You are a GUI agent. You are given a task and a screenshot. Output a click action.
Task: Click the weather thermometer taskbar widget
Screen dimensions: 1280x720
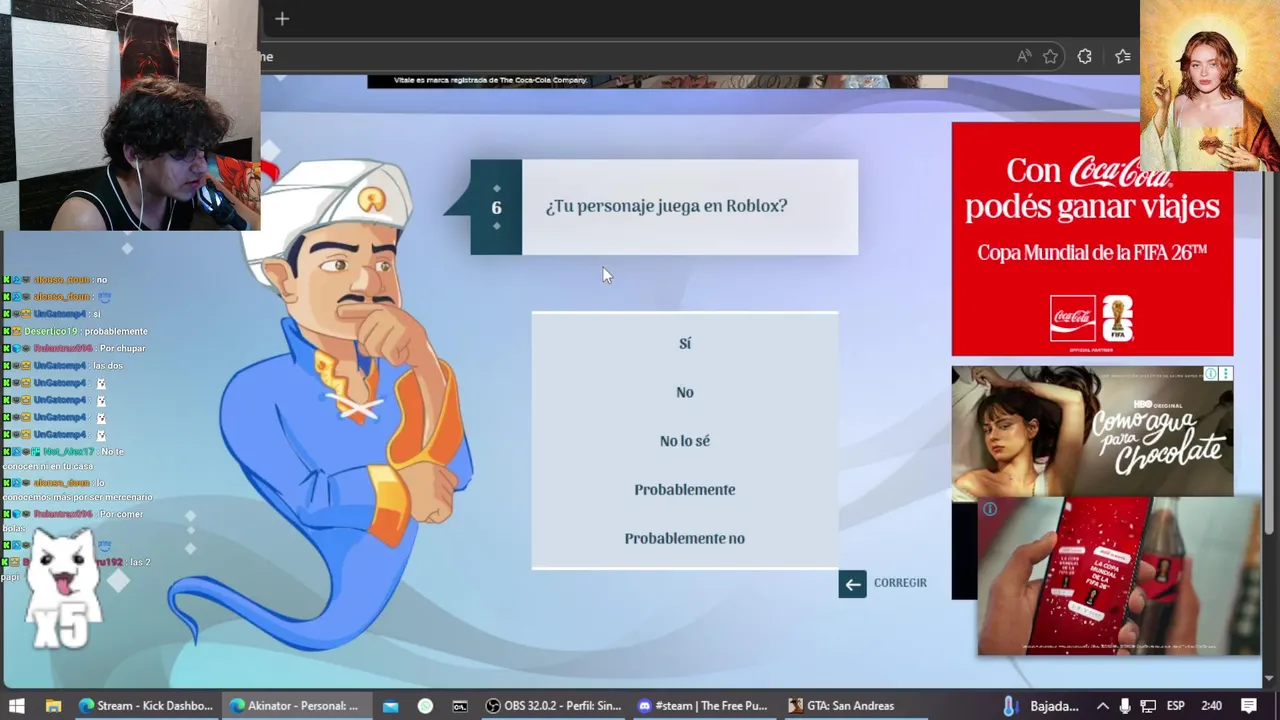1041,705
